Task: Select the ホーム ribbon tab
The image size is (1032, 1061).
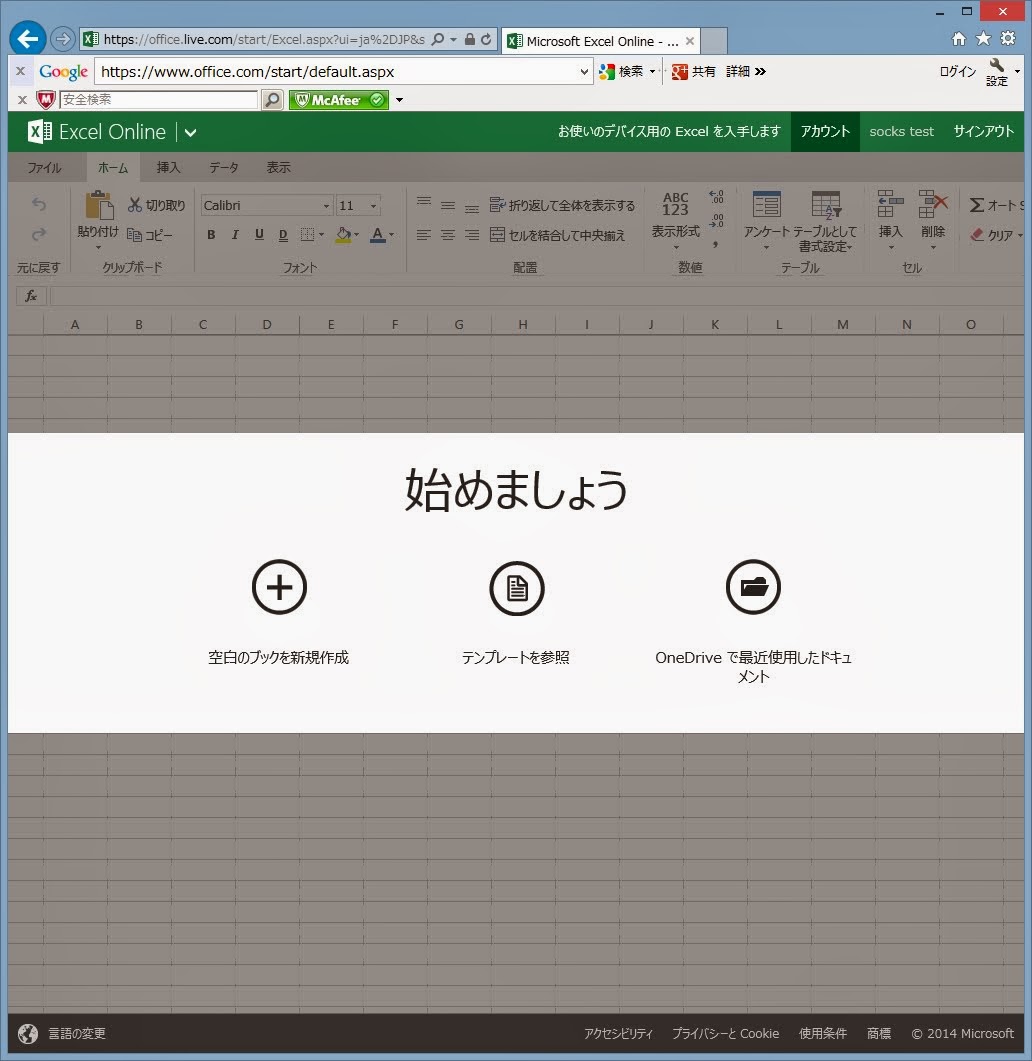Action: [x=113, y=167]
